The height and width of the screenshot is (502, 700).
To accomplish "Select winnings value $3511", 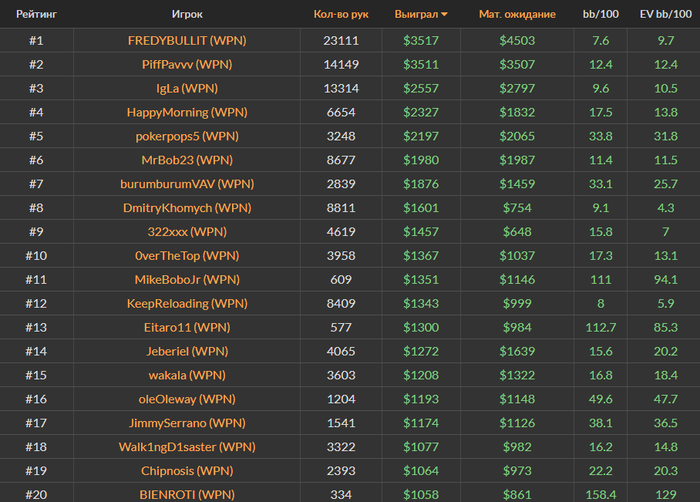I will pos(421,65).
